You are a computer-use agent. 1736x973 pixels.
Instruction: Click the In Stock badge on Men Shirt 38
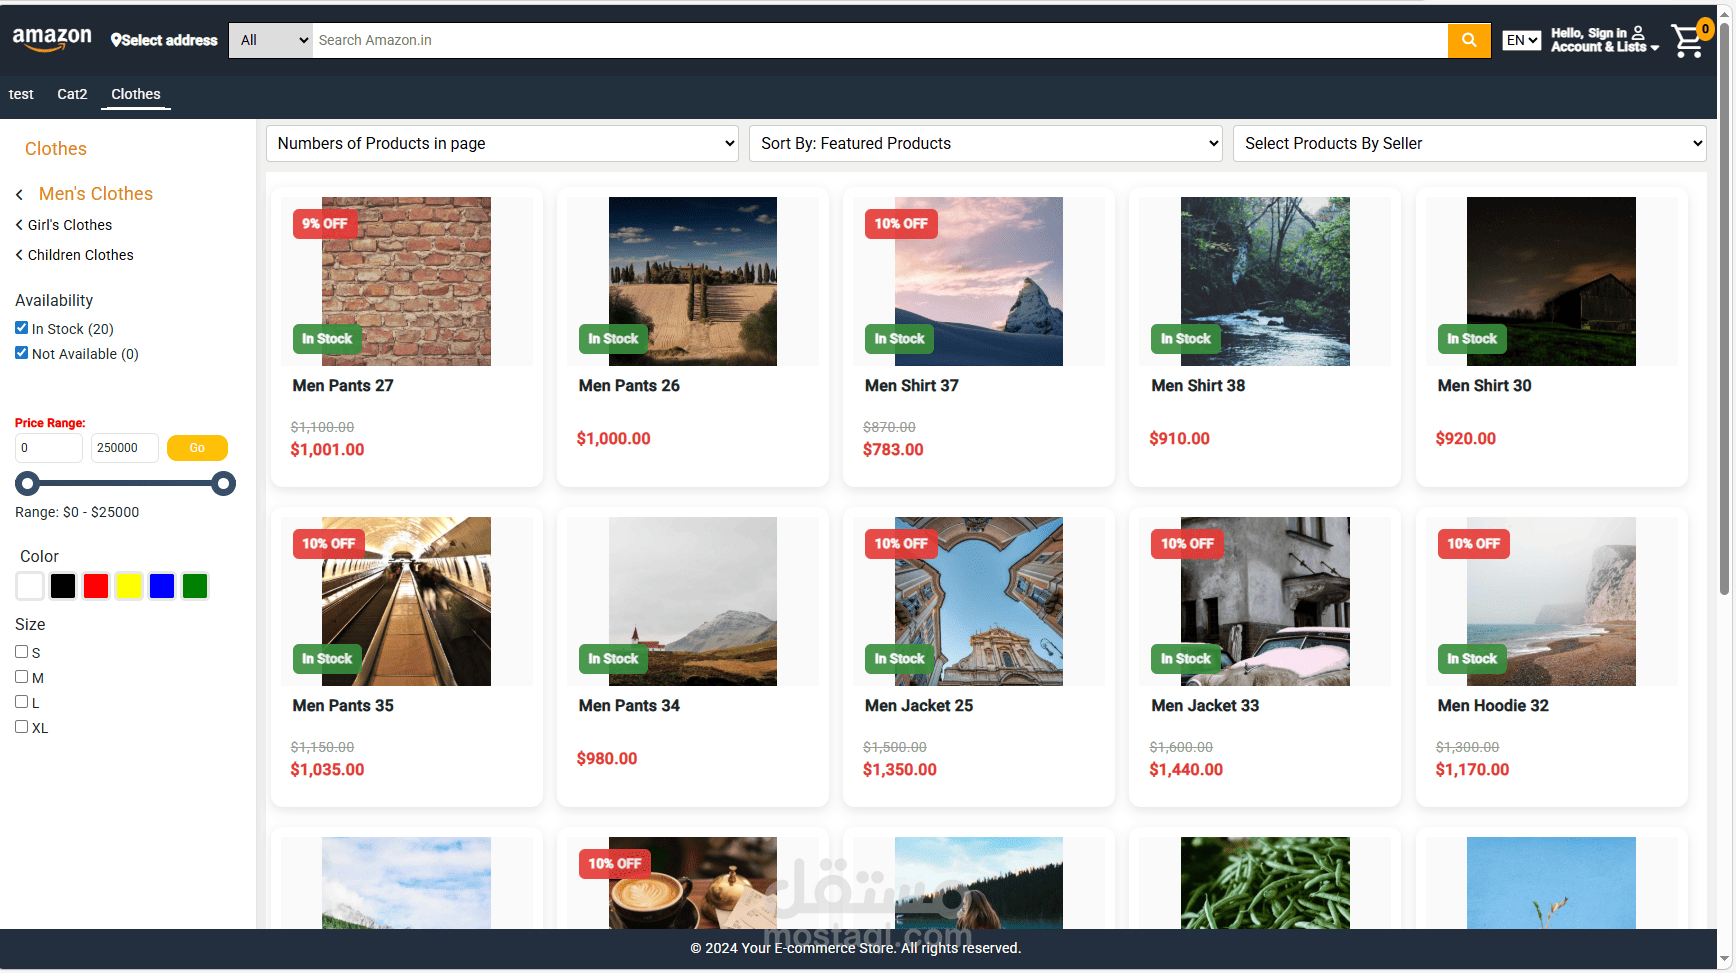click(x=1186, y=339)
